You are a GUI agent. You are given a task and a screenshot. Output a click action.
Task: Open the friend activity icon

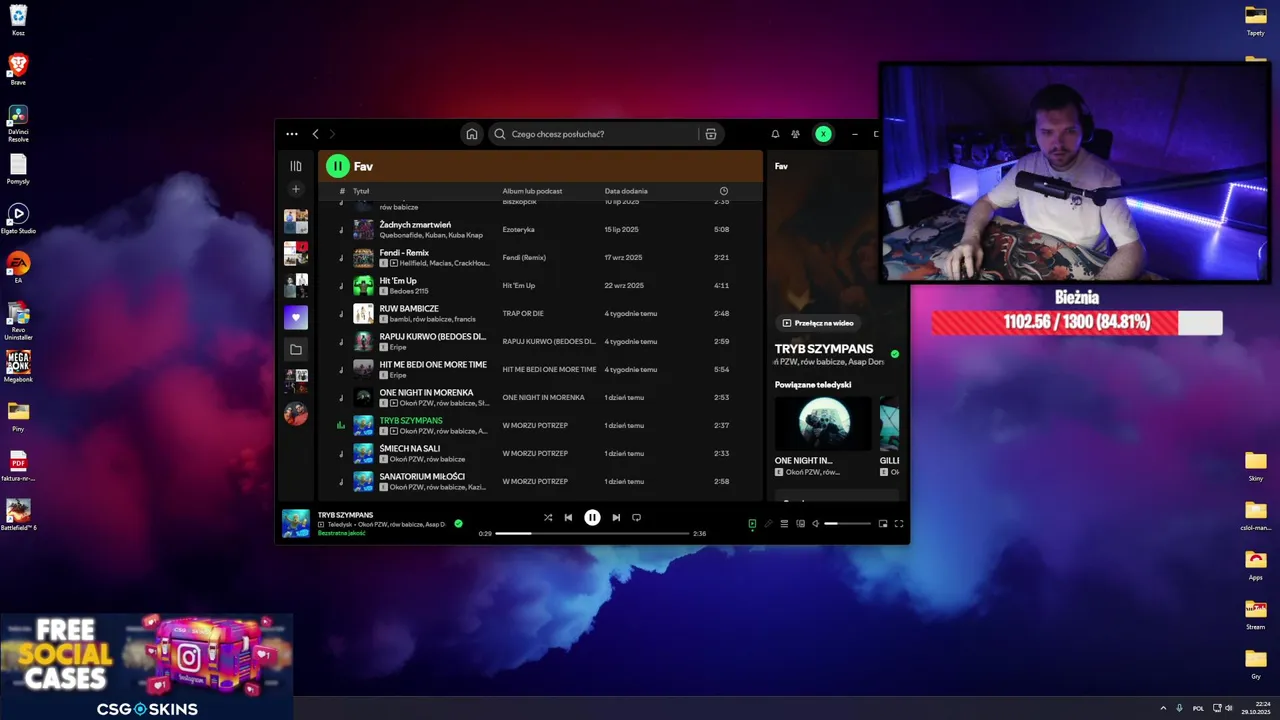click(x=795, y=134)
